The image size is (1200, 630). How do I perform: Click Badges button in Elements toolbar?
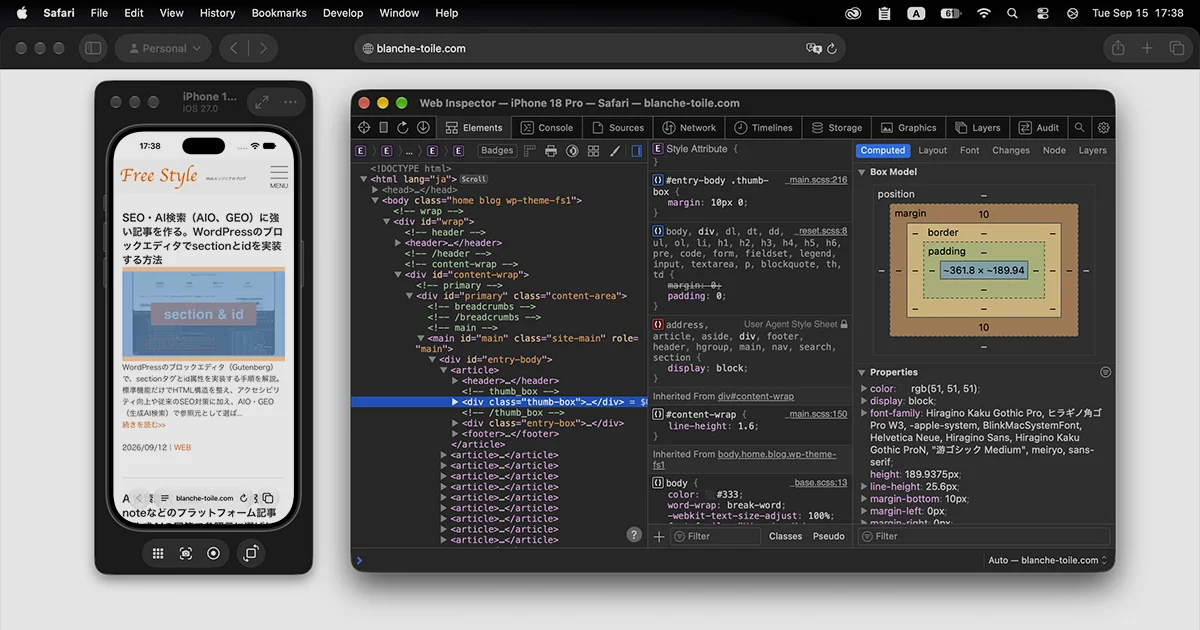coord(497,151)
